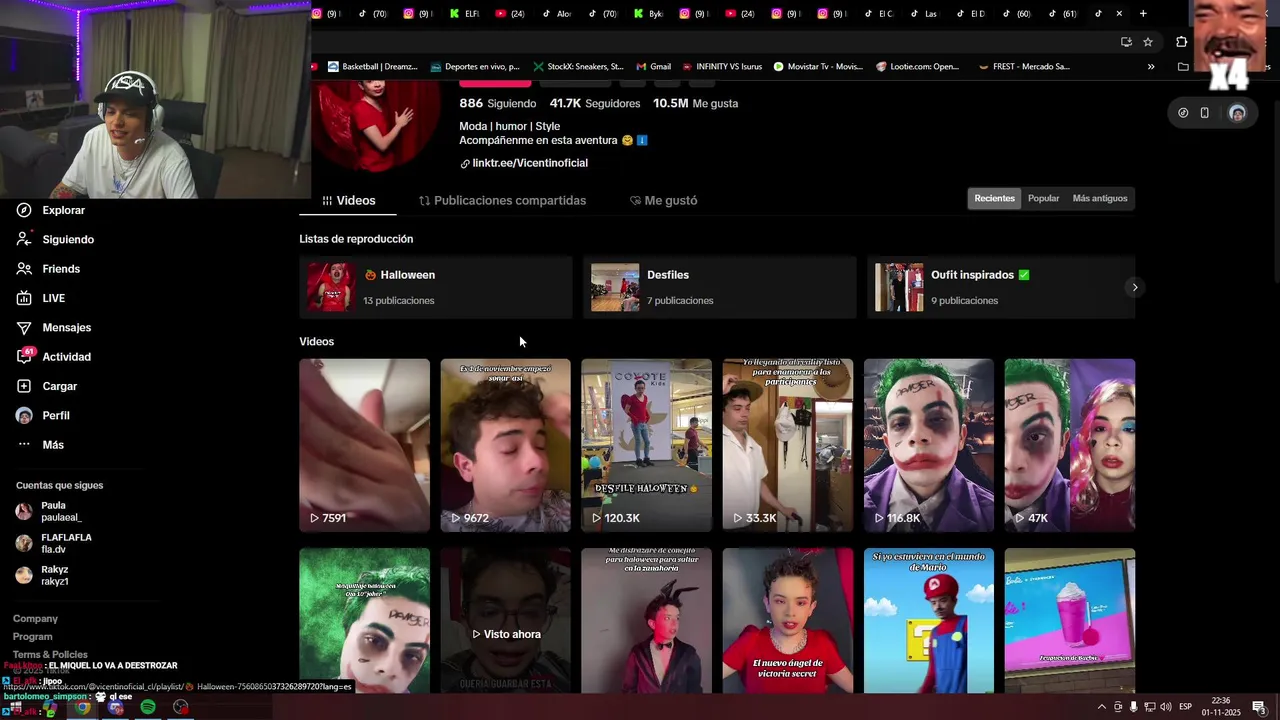Open the video with 33.3K views
Image resolution: width=1280 pixels, height=720 pixels.
[787, 445]
